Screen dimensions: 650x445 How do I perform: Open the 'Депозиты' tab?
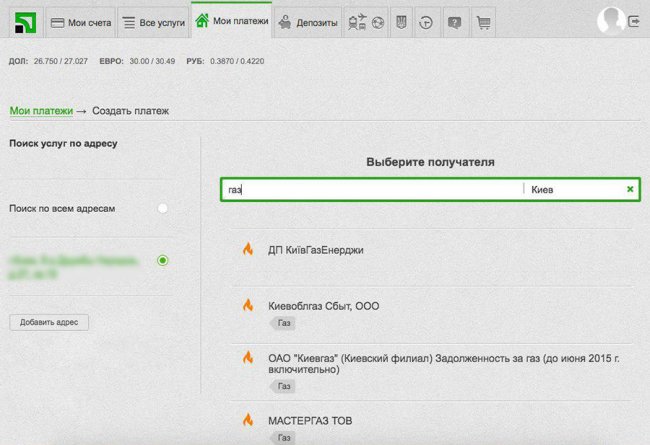[x=308, y=22]
